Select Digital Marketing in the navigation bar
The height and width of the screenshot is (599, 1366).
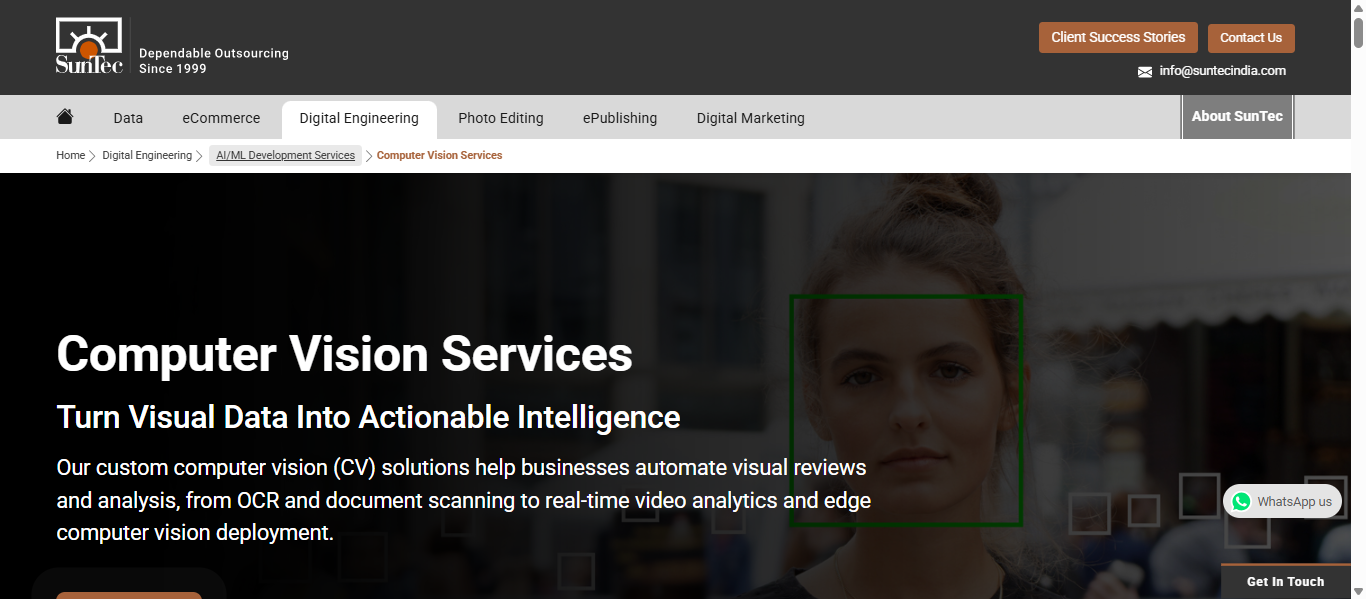(751, 118)
